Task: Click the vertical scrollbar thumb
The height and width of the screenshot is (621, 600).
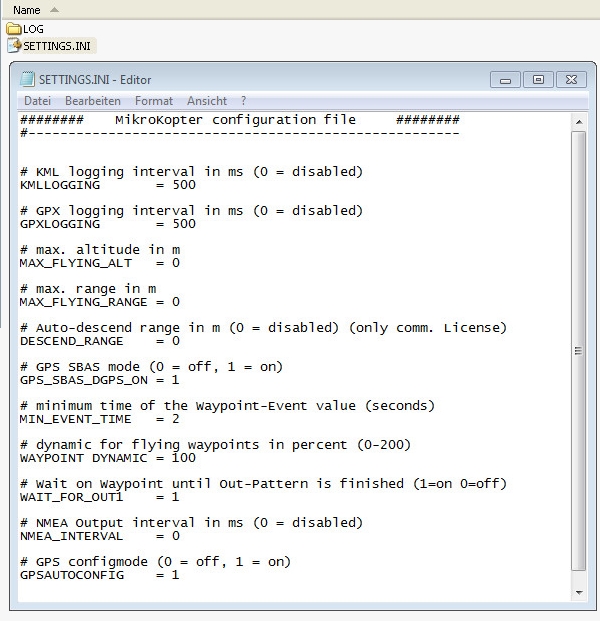Action: click(x=579, y=350)
